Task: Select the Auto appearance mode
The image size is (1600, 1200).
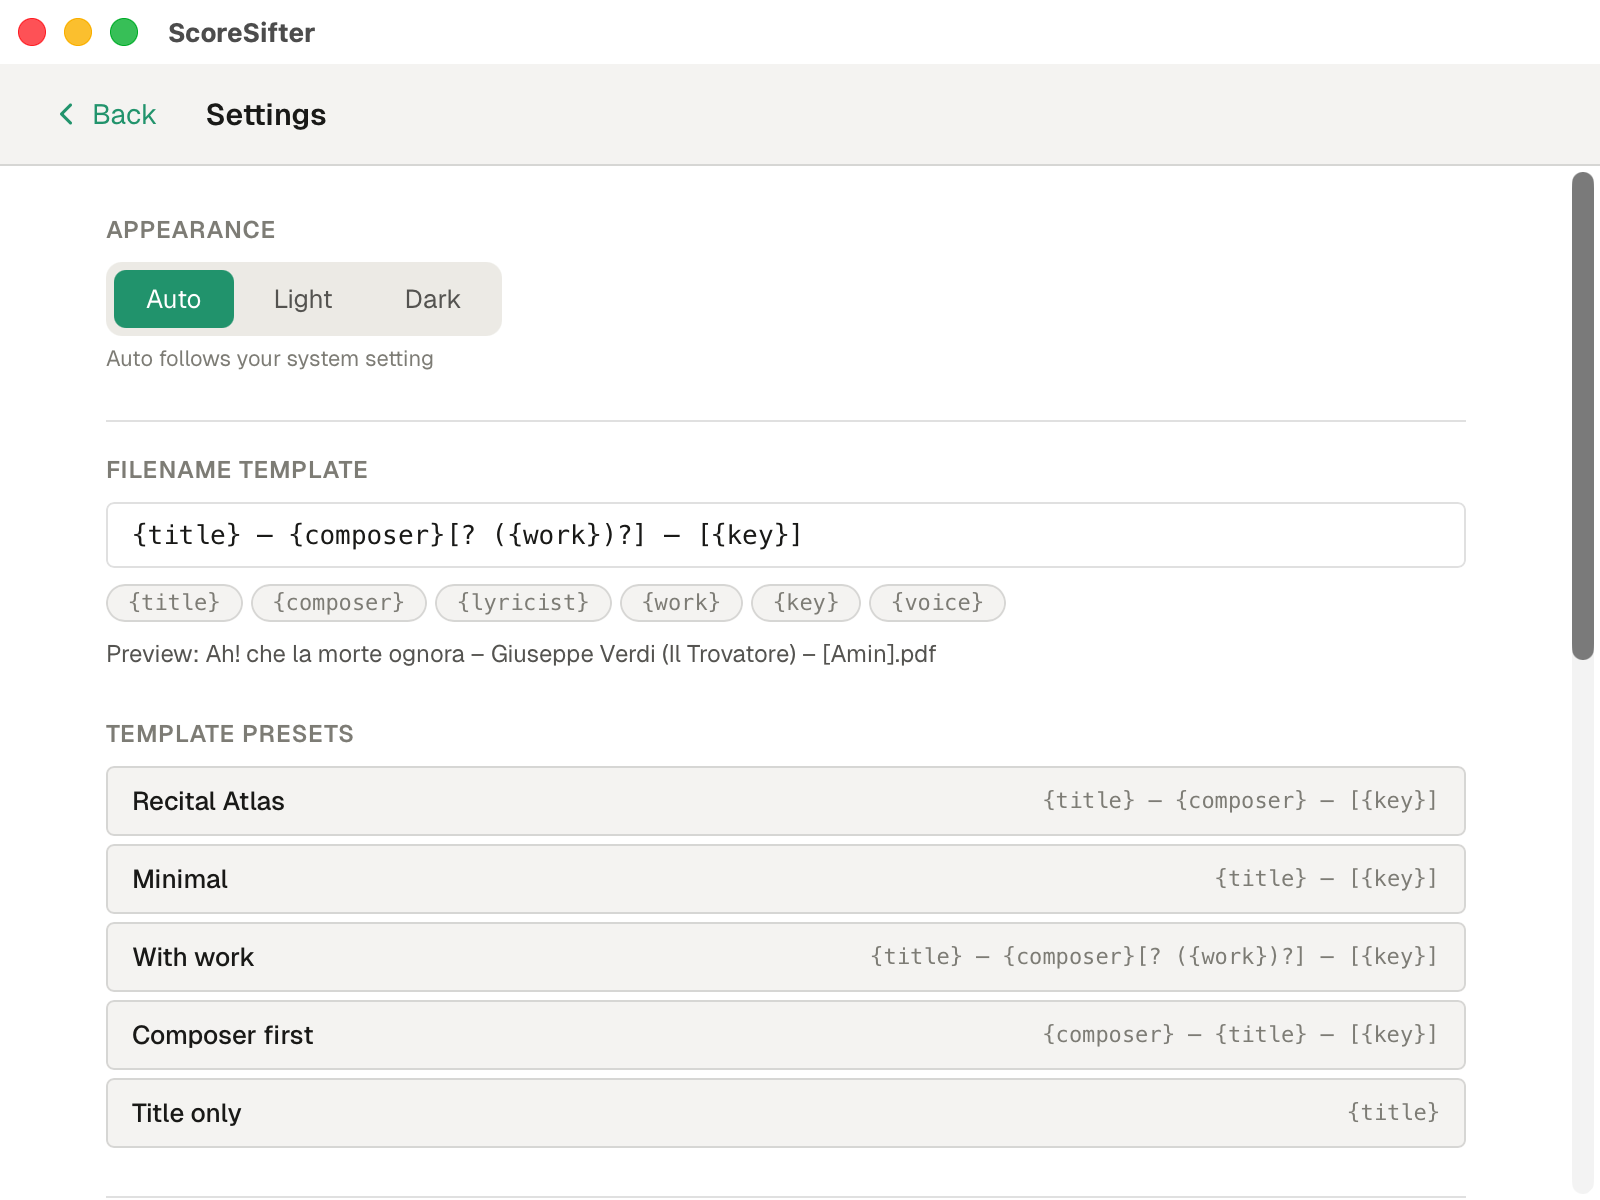Action: (x=172, y=298)
